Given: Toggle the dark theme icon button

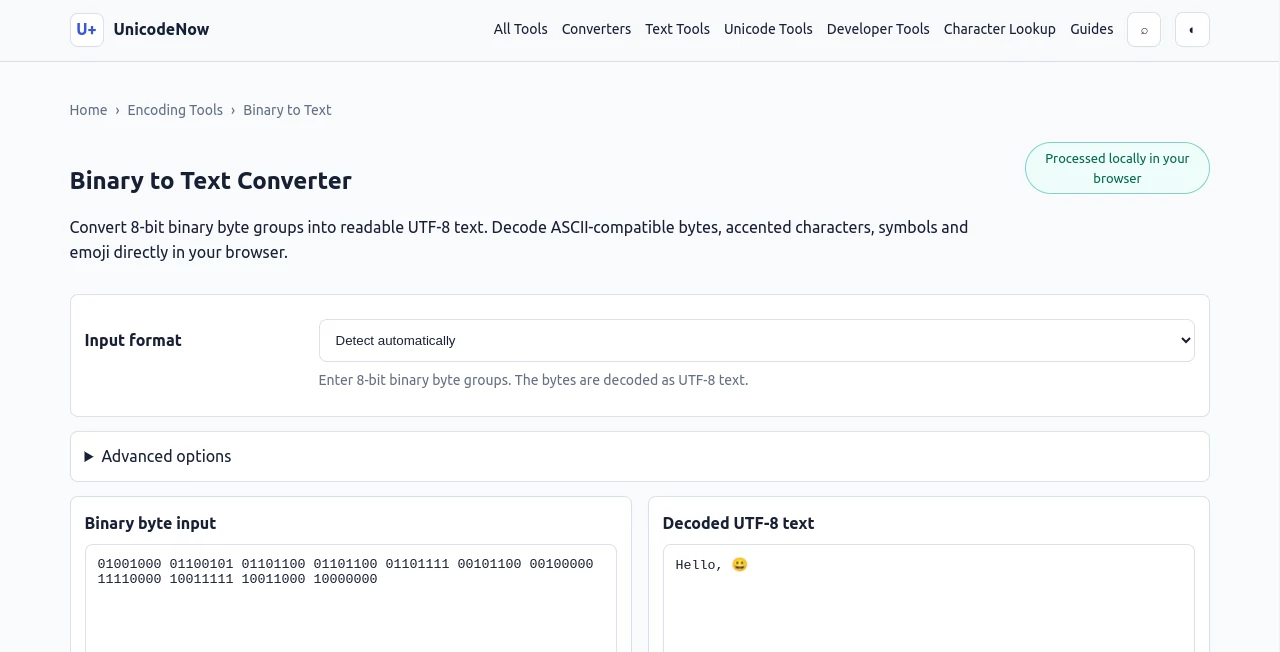Looking at the screenshot, I should (x=1192, y=30).
